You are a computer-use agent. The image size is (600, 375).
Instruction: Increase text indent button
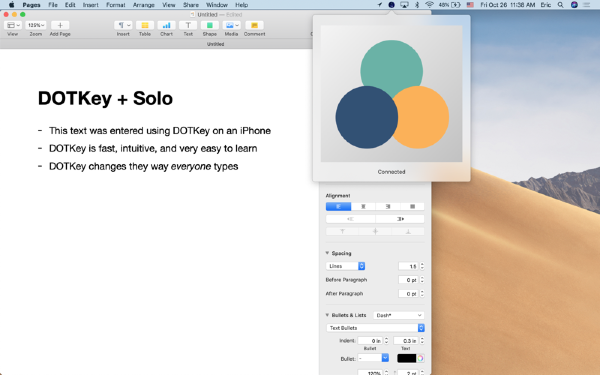400,219
